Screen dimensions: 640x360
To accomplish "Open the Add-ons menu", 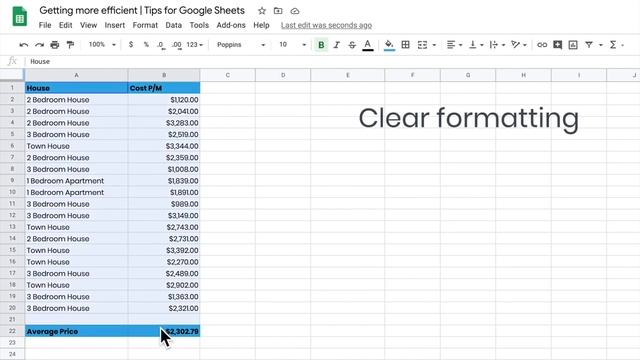I will 231,25.
